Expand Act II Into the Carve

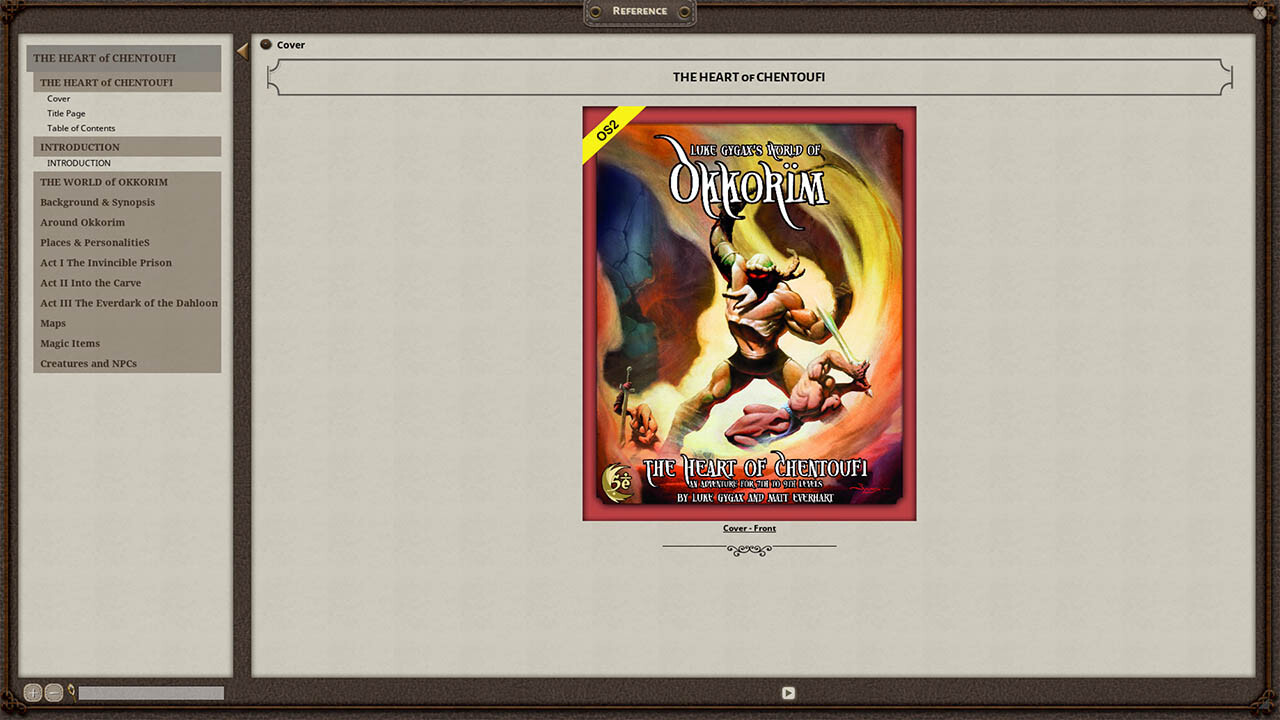tap(127, 283)
